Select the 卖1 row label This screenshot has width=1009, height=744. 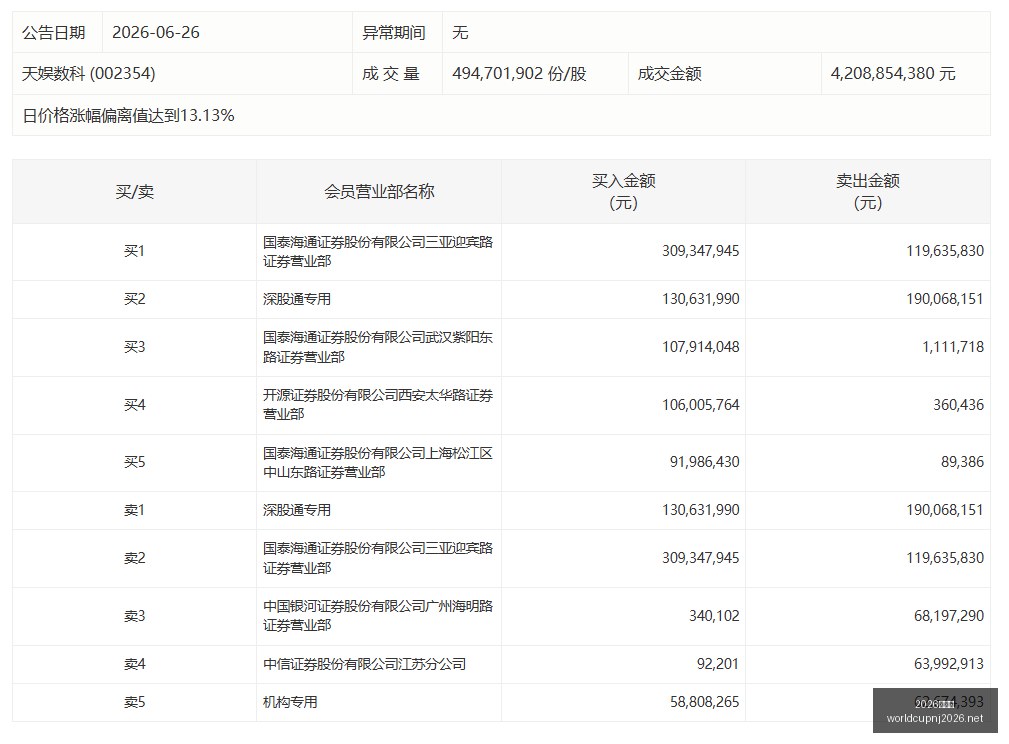pyautogui.click(x=134, y=510)
